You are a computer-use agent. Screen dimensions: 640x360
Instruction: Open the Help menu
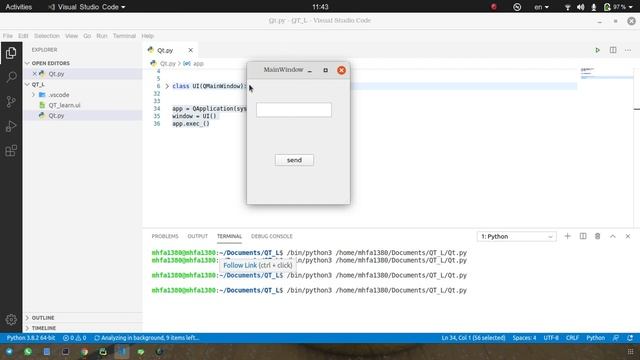(x=147, y=36)
